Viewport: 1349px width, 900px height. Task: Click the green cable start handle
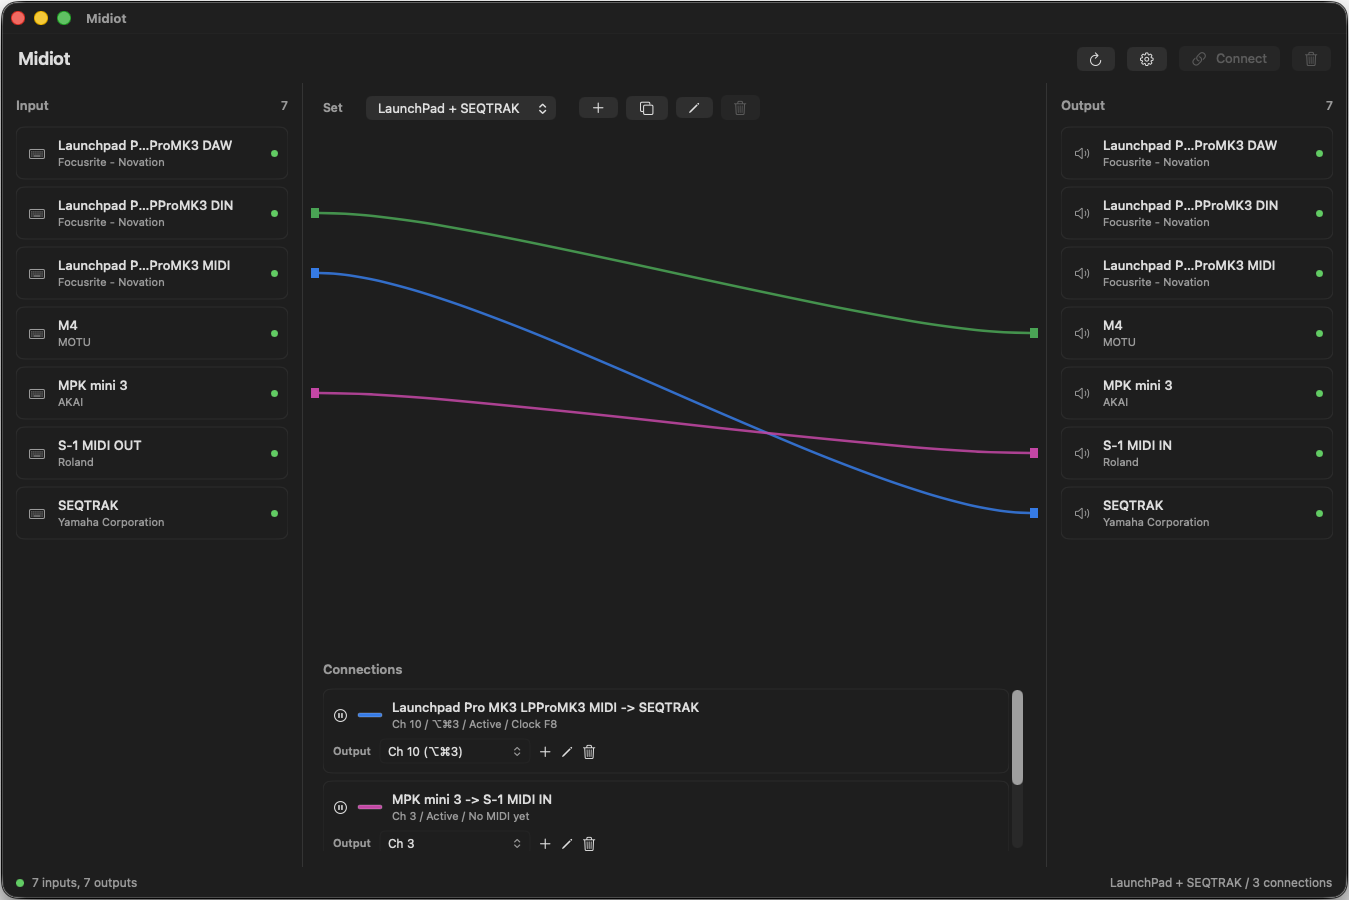tap(315, 213)
